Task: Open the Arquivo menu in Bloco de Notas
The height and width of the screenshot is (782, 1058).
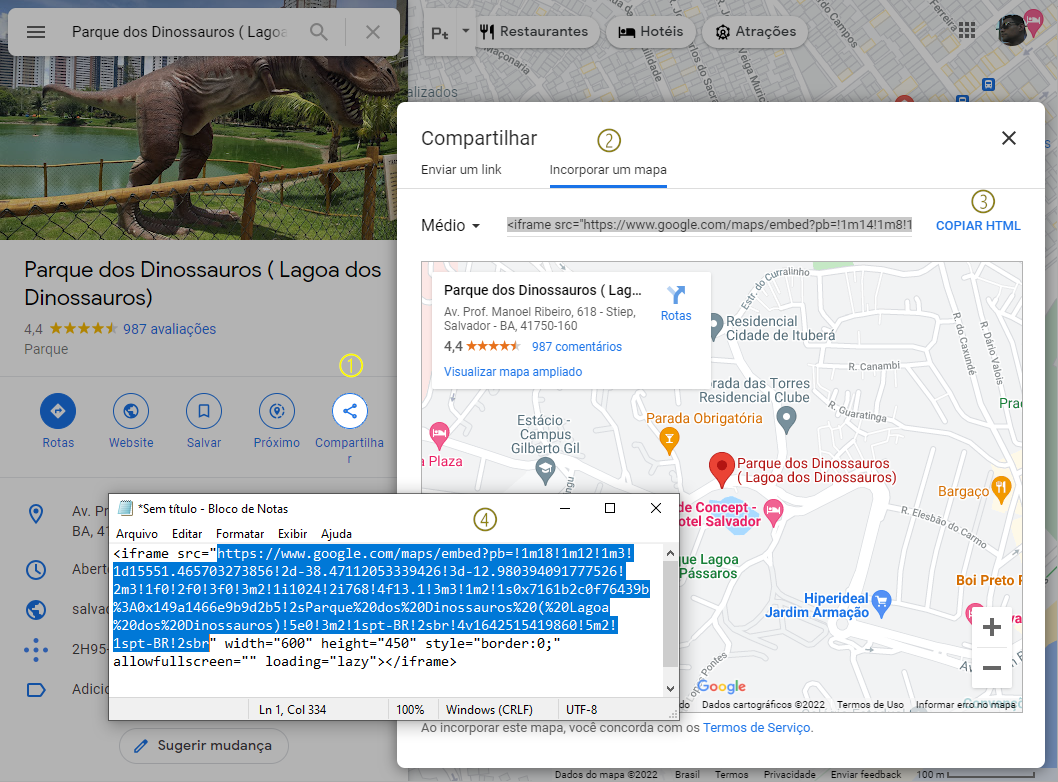Action: pyautogui.click(x=137, y=534)
